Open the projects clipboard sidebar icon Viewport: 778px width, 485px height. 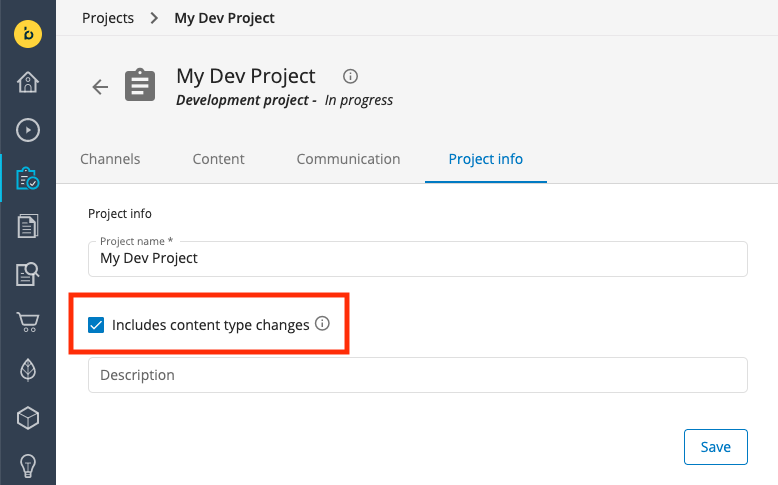click(28, 178)
